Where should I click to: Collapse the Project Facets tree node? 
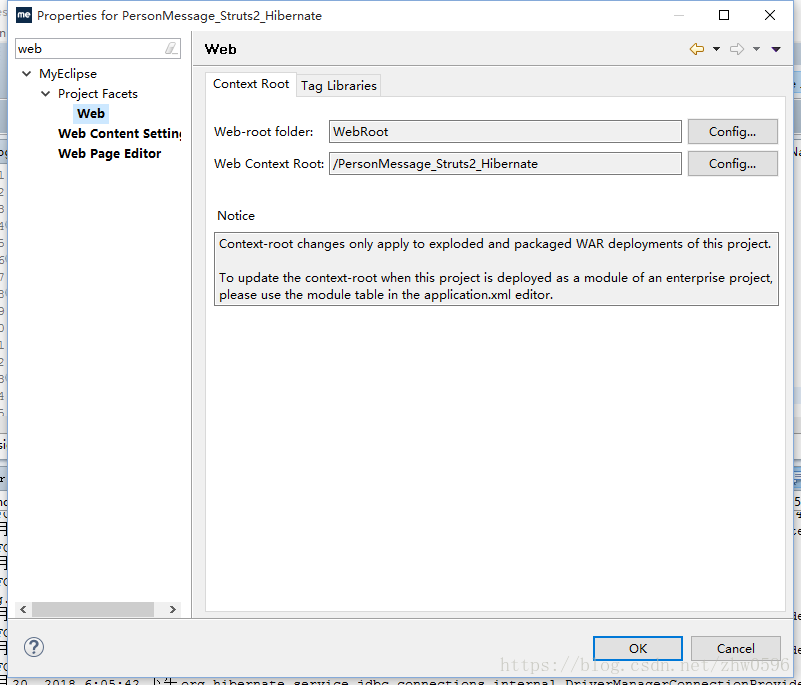tap(45, 93)
